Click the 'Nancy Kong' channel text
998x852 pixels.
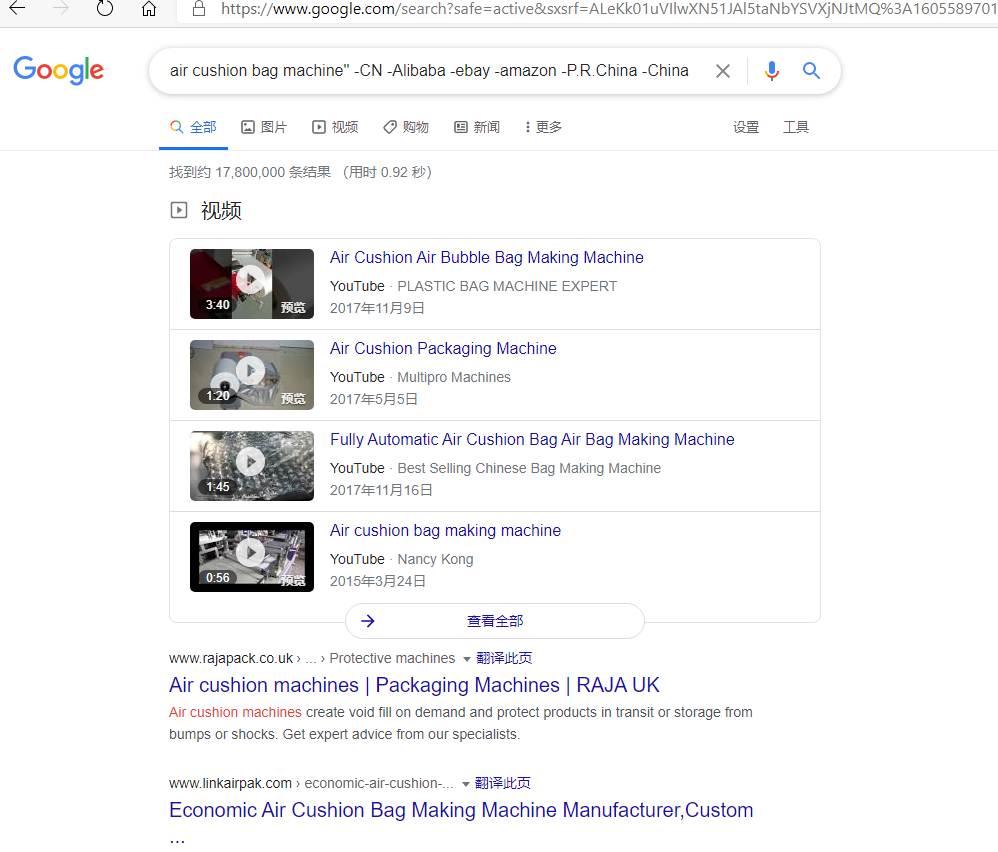point(435,559)
